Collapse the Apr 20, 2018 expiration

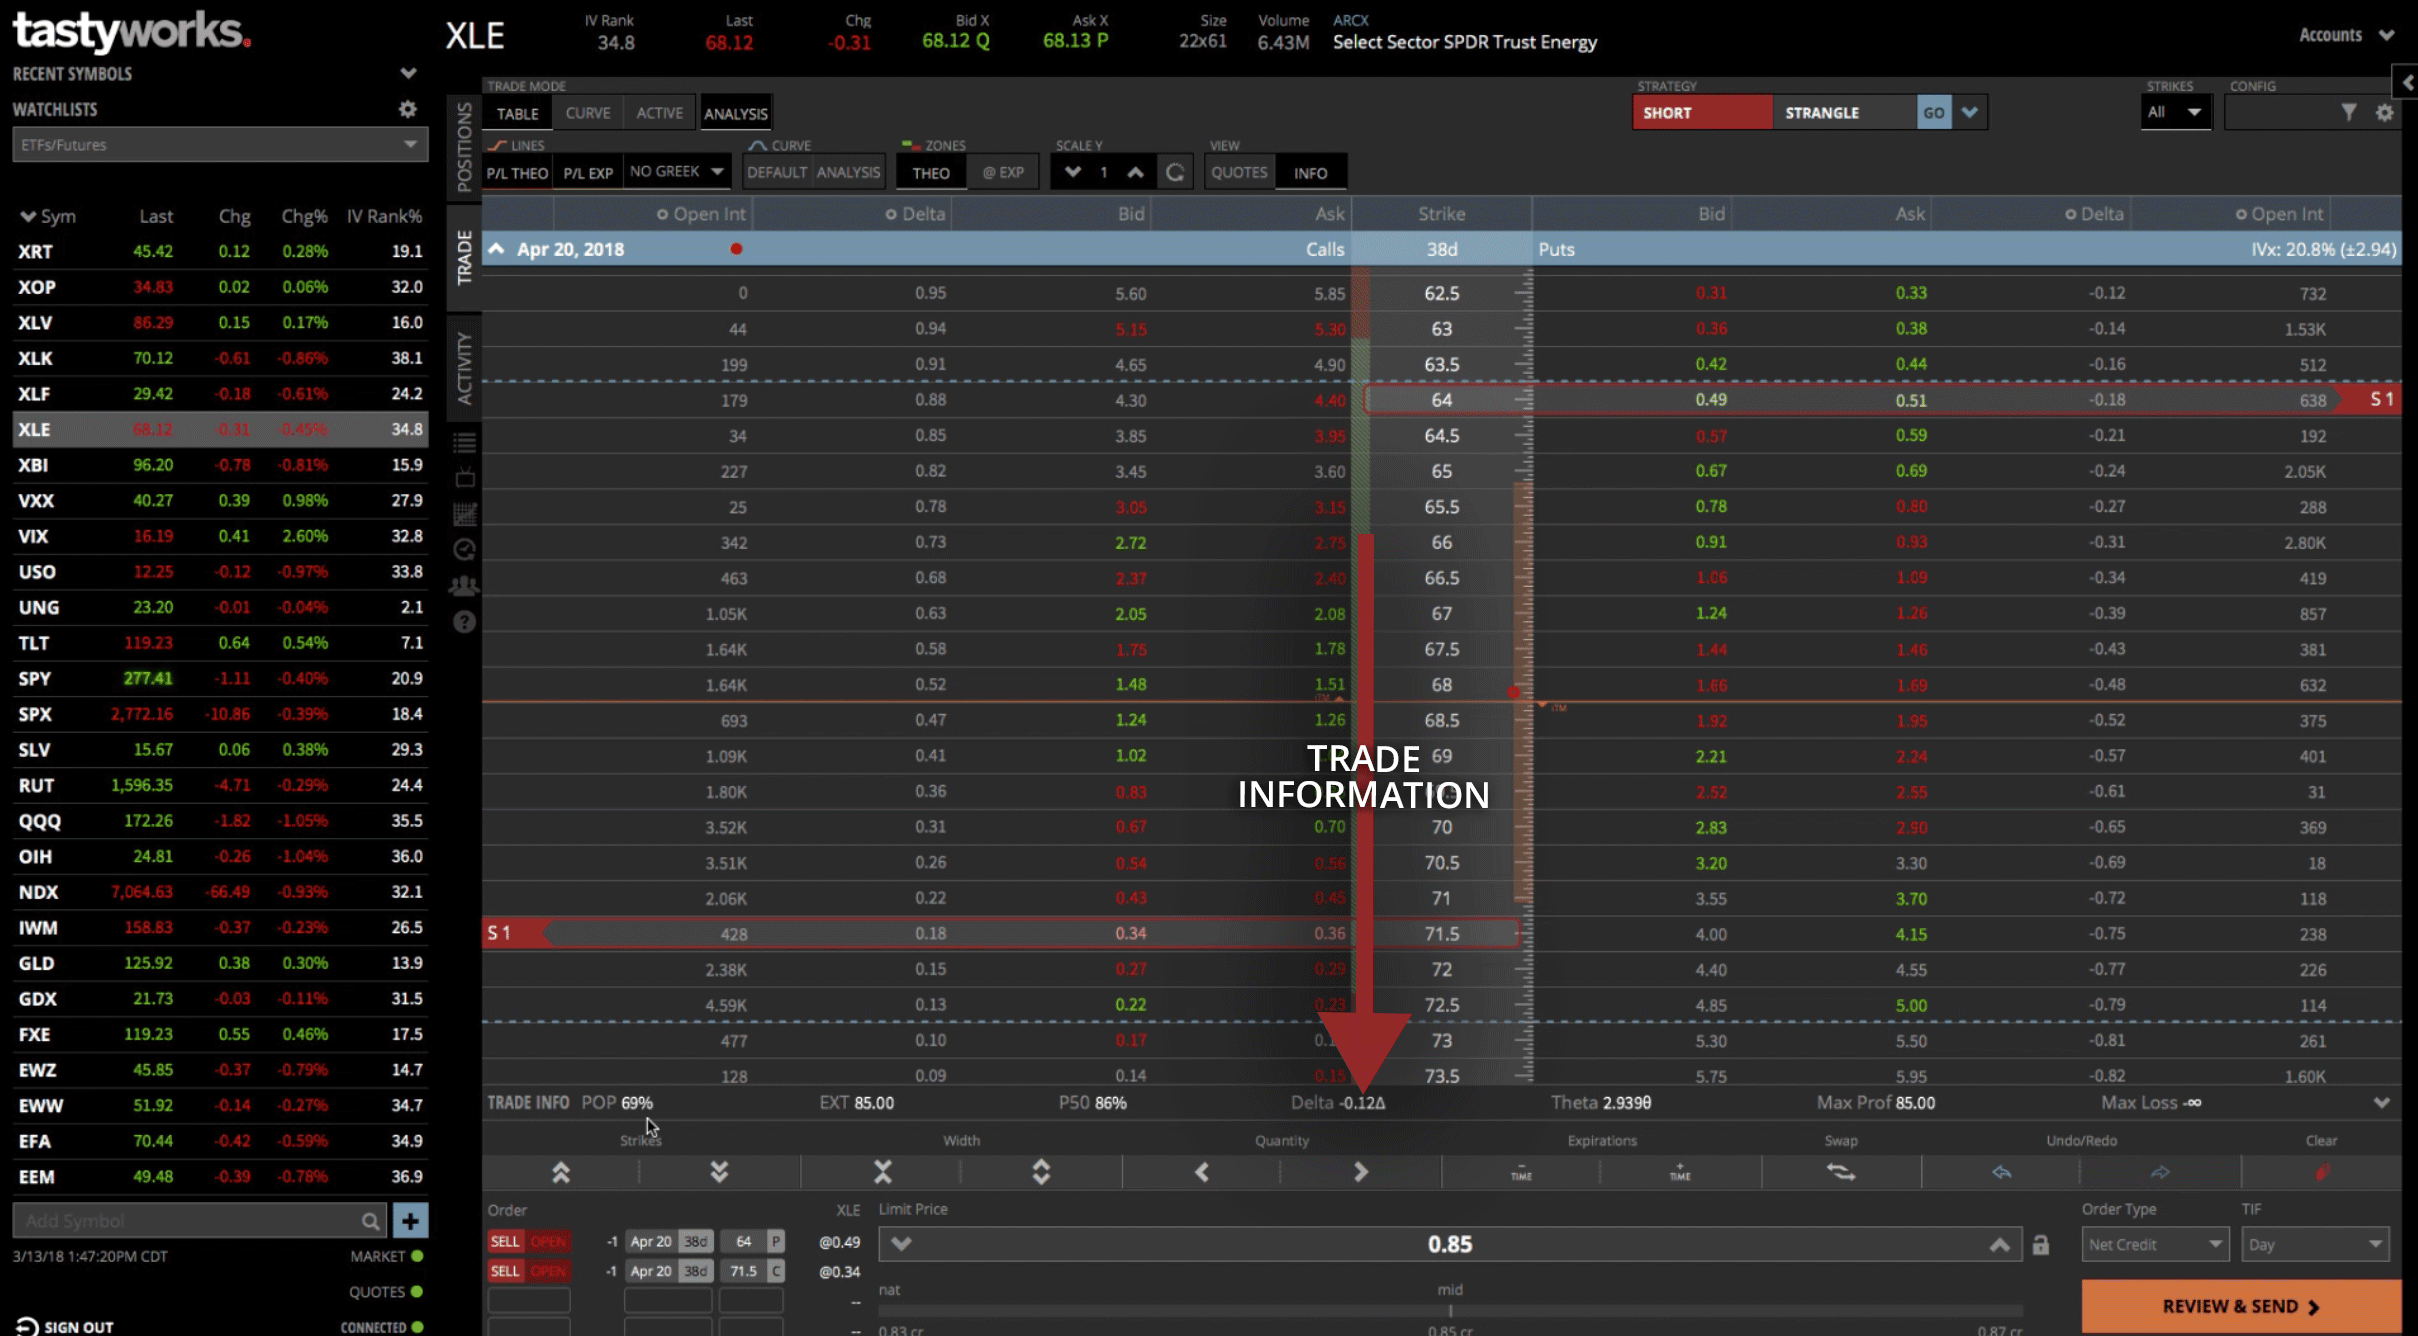[497, 249]
